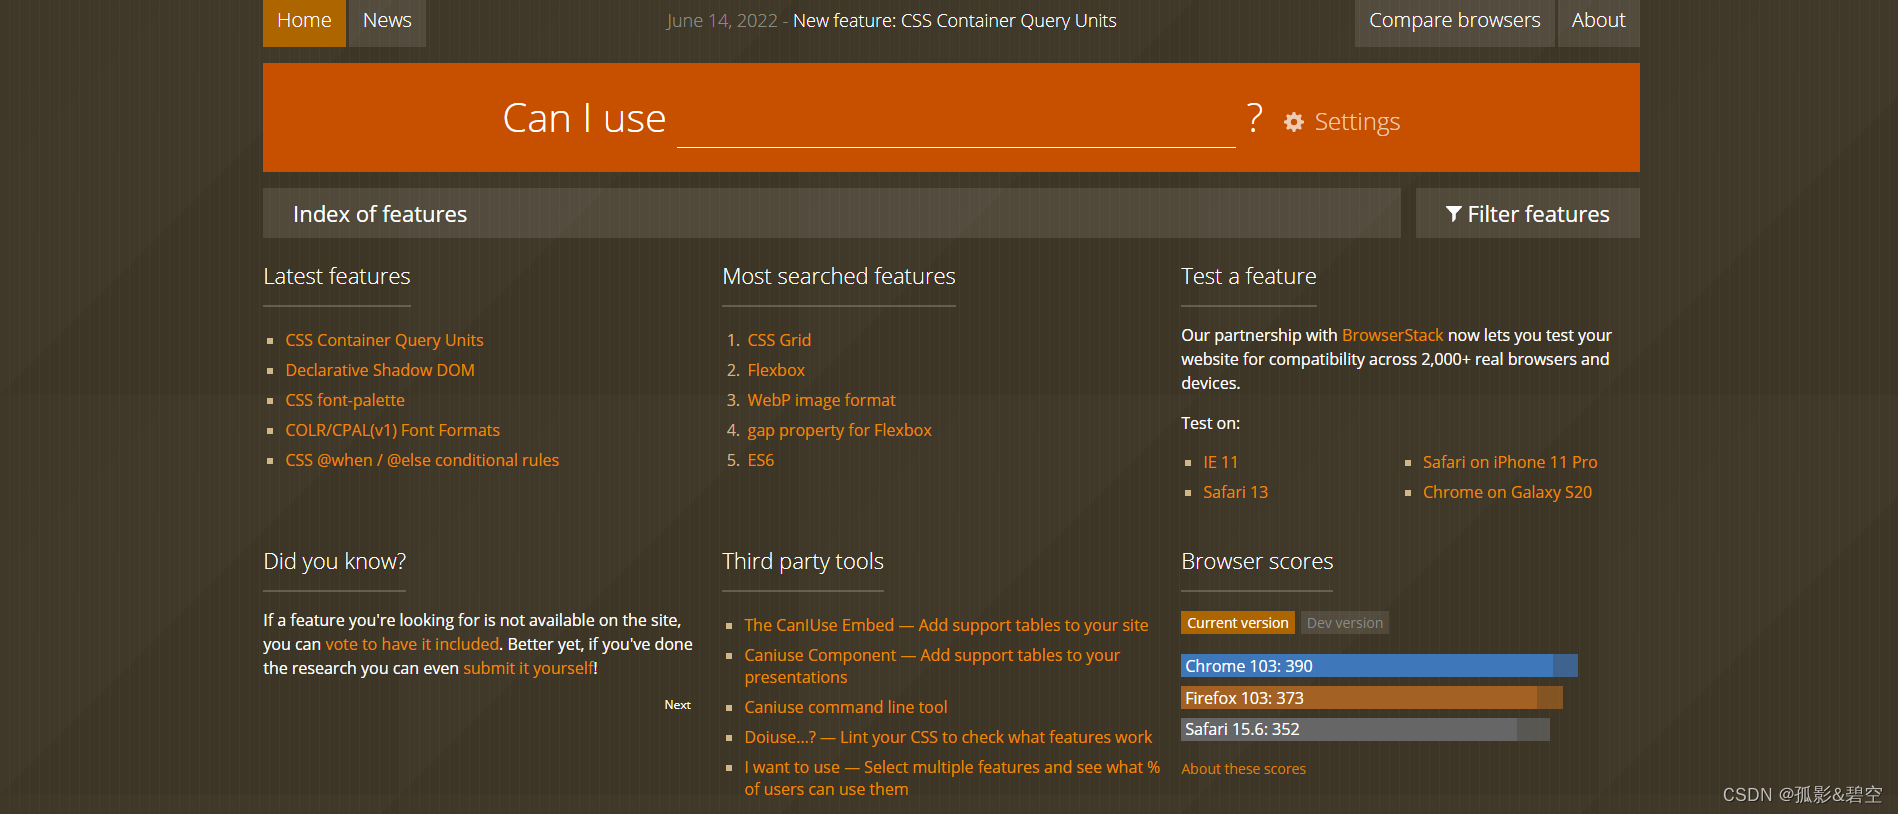Open WebP image format feature
1898x814 pixels.
(821, 400)
